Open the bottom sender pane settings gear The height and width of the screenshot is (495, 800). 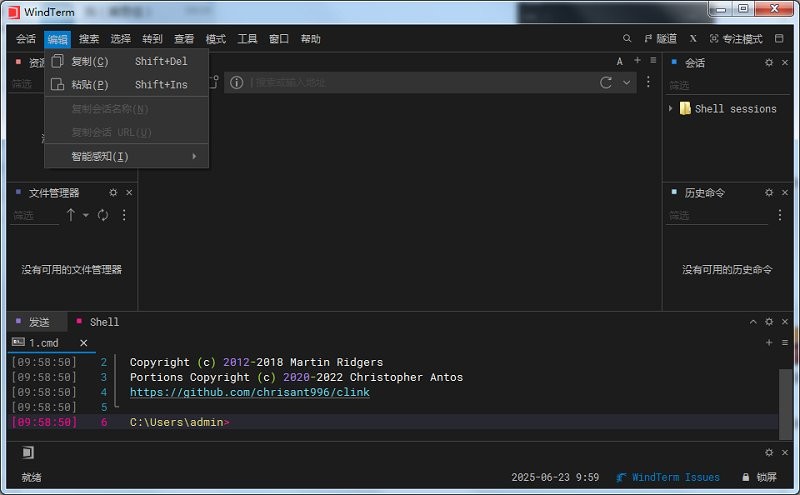(x=769, y=452)
